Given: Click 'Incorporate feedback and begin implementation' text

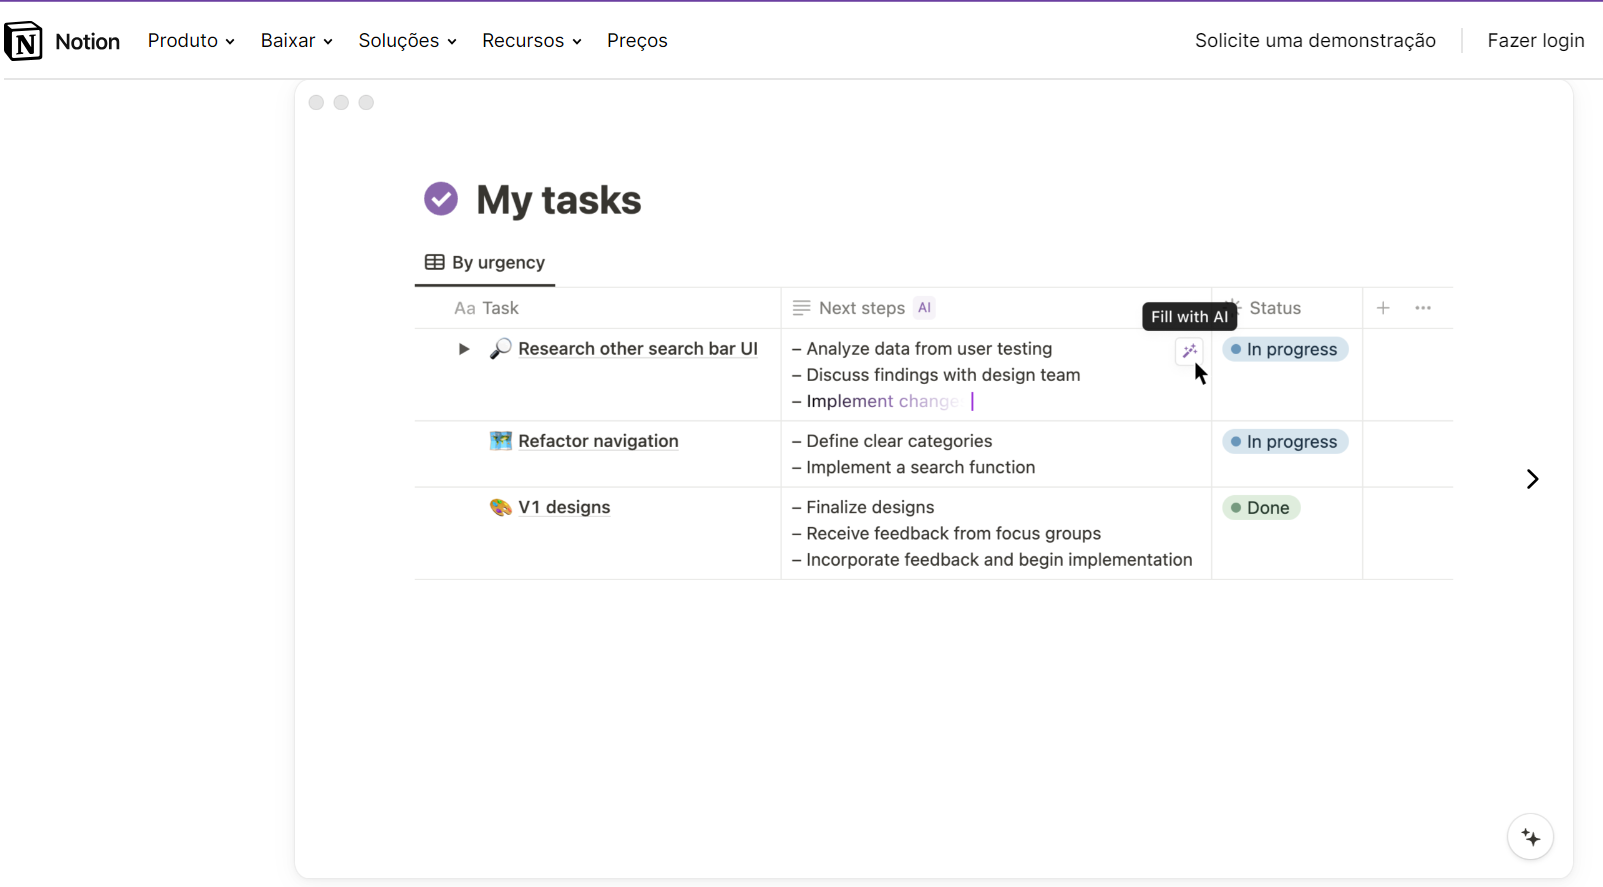Looking at the screenshot, I should [x=999, y=559].
